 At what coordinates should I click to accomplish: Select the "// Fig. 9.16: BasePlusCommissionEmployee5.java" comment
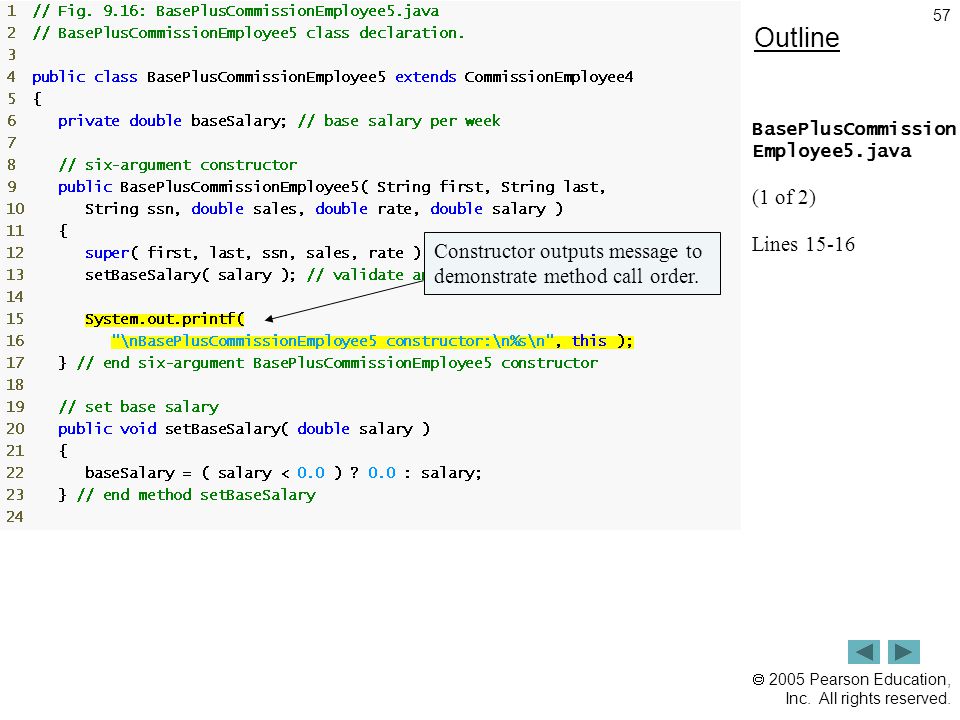[236, 11]
